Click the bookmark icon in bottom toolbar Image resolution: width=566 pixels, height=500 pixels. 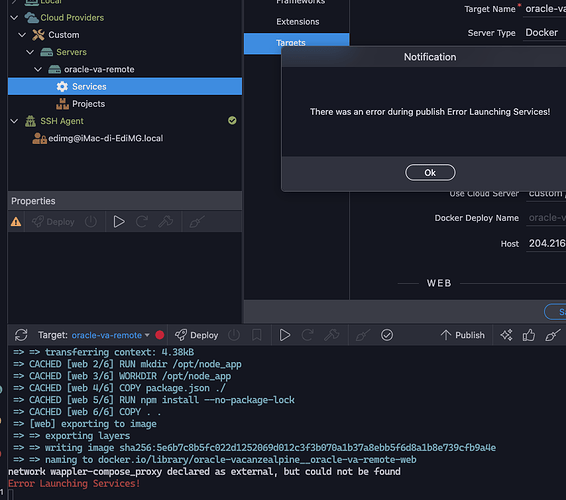coord(257,335)
